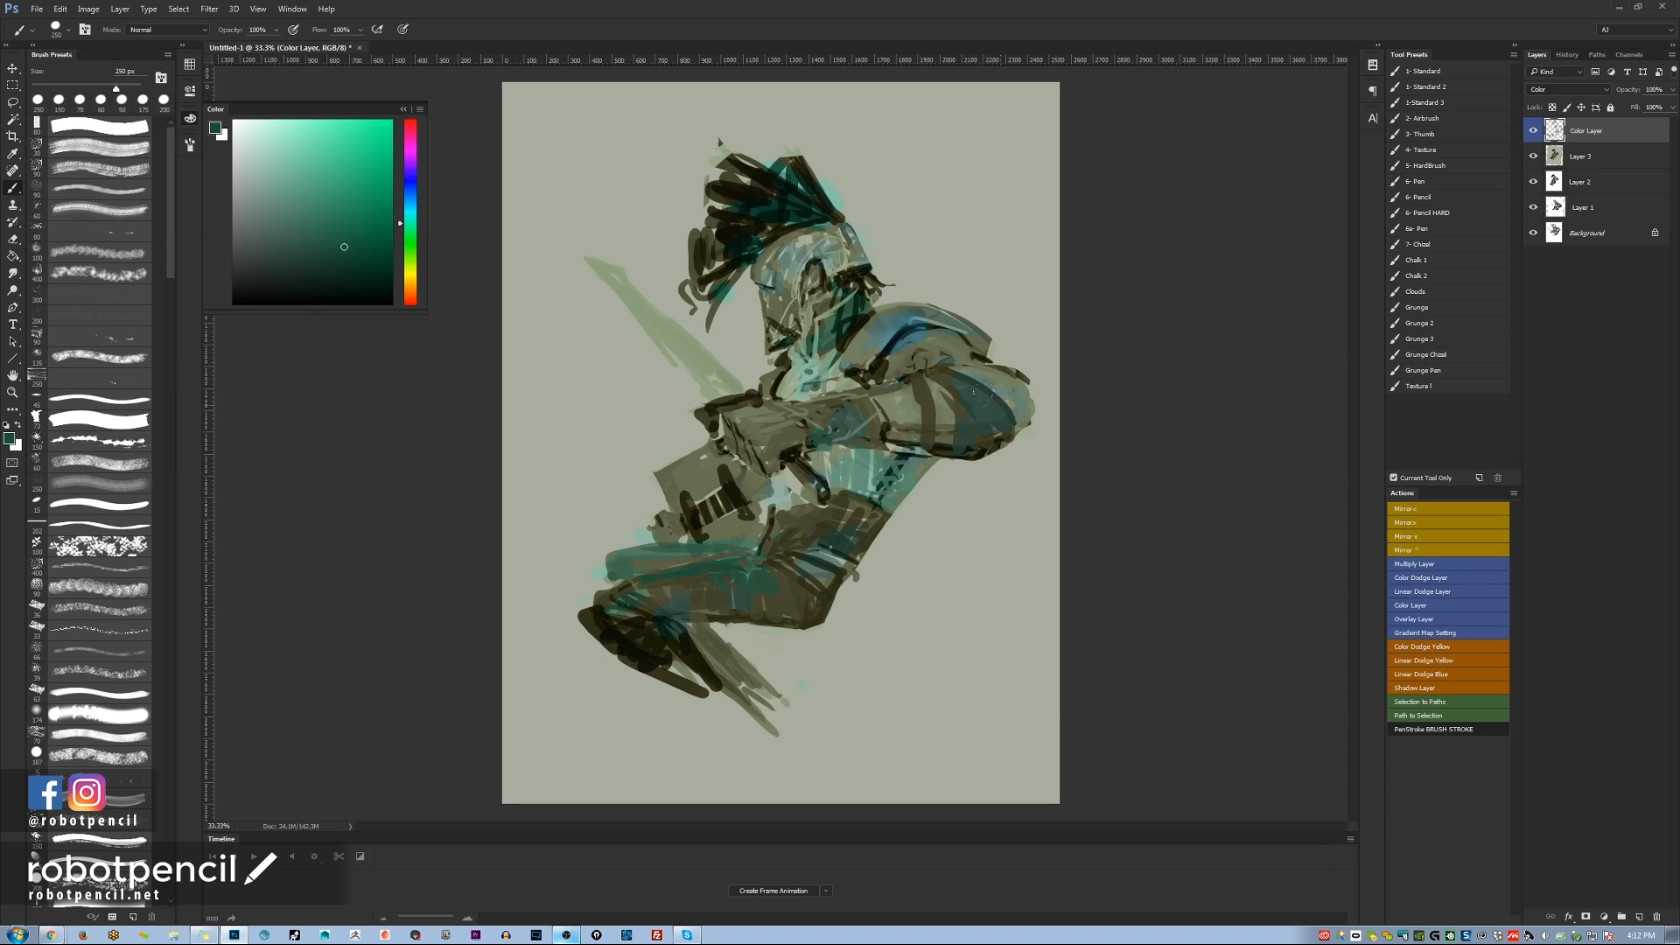Select the Hand tool
Screen dimensions: 1680x945
(13, 375)
